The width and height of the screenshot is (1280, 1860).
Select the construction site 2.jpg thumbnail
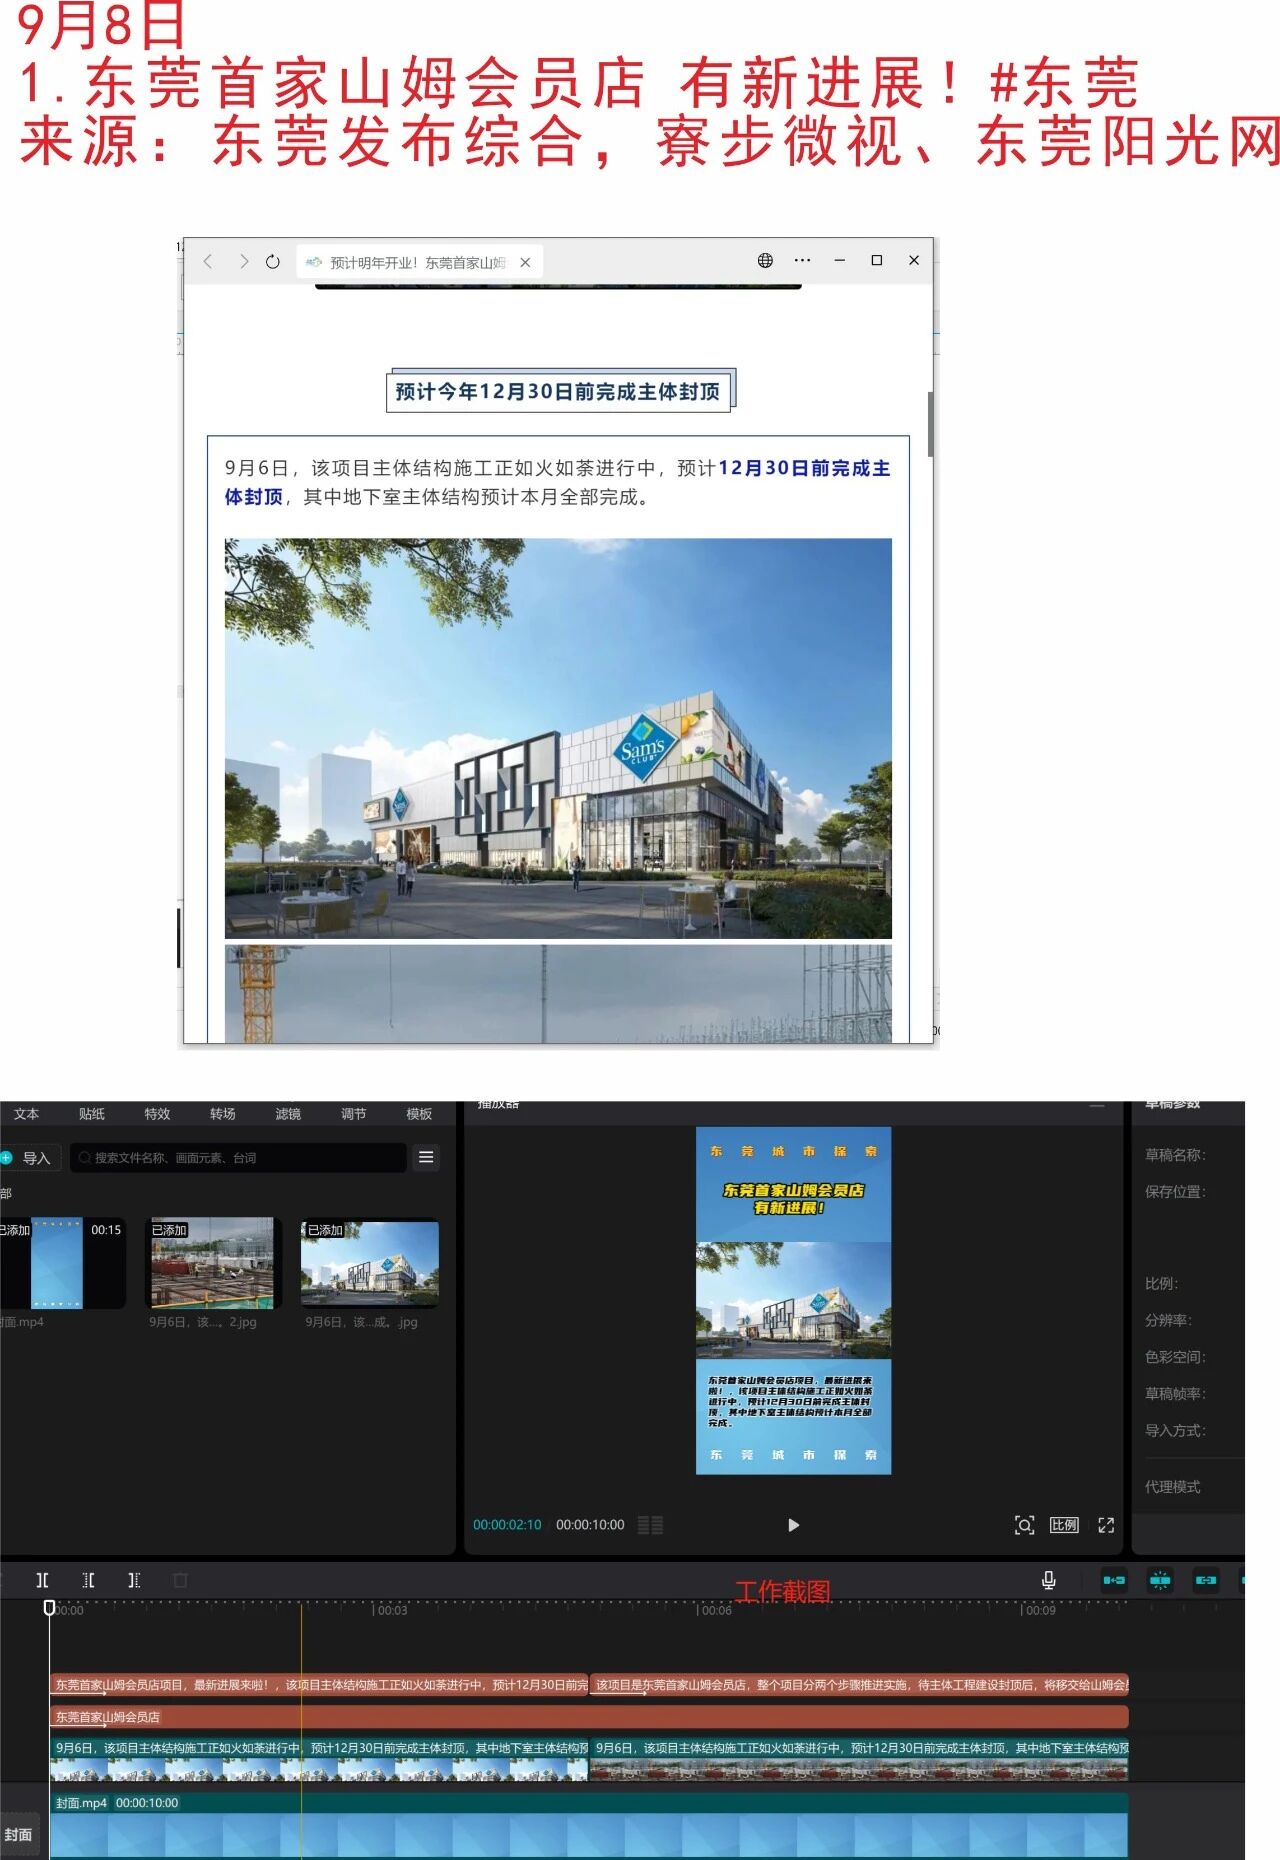[x=211, y=1263]
